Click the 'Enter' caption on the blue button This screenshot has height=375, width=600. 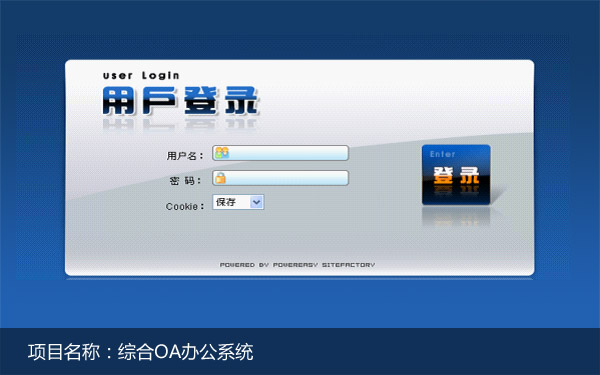442,154
